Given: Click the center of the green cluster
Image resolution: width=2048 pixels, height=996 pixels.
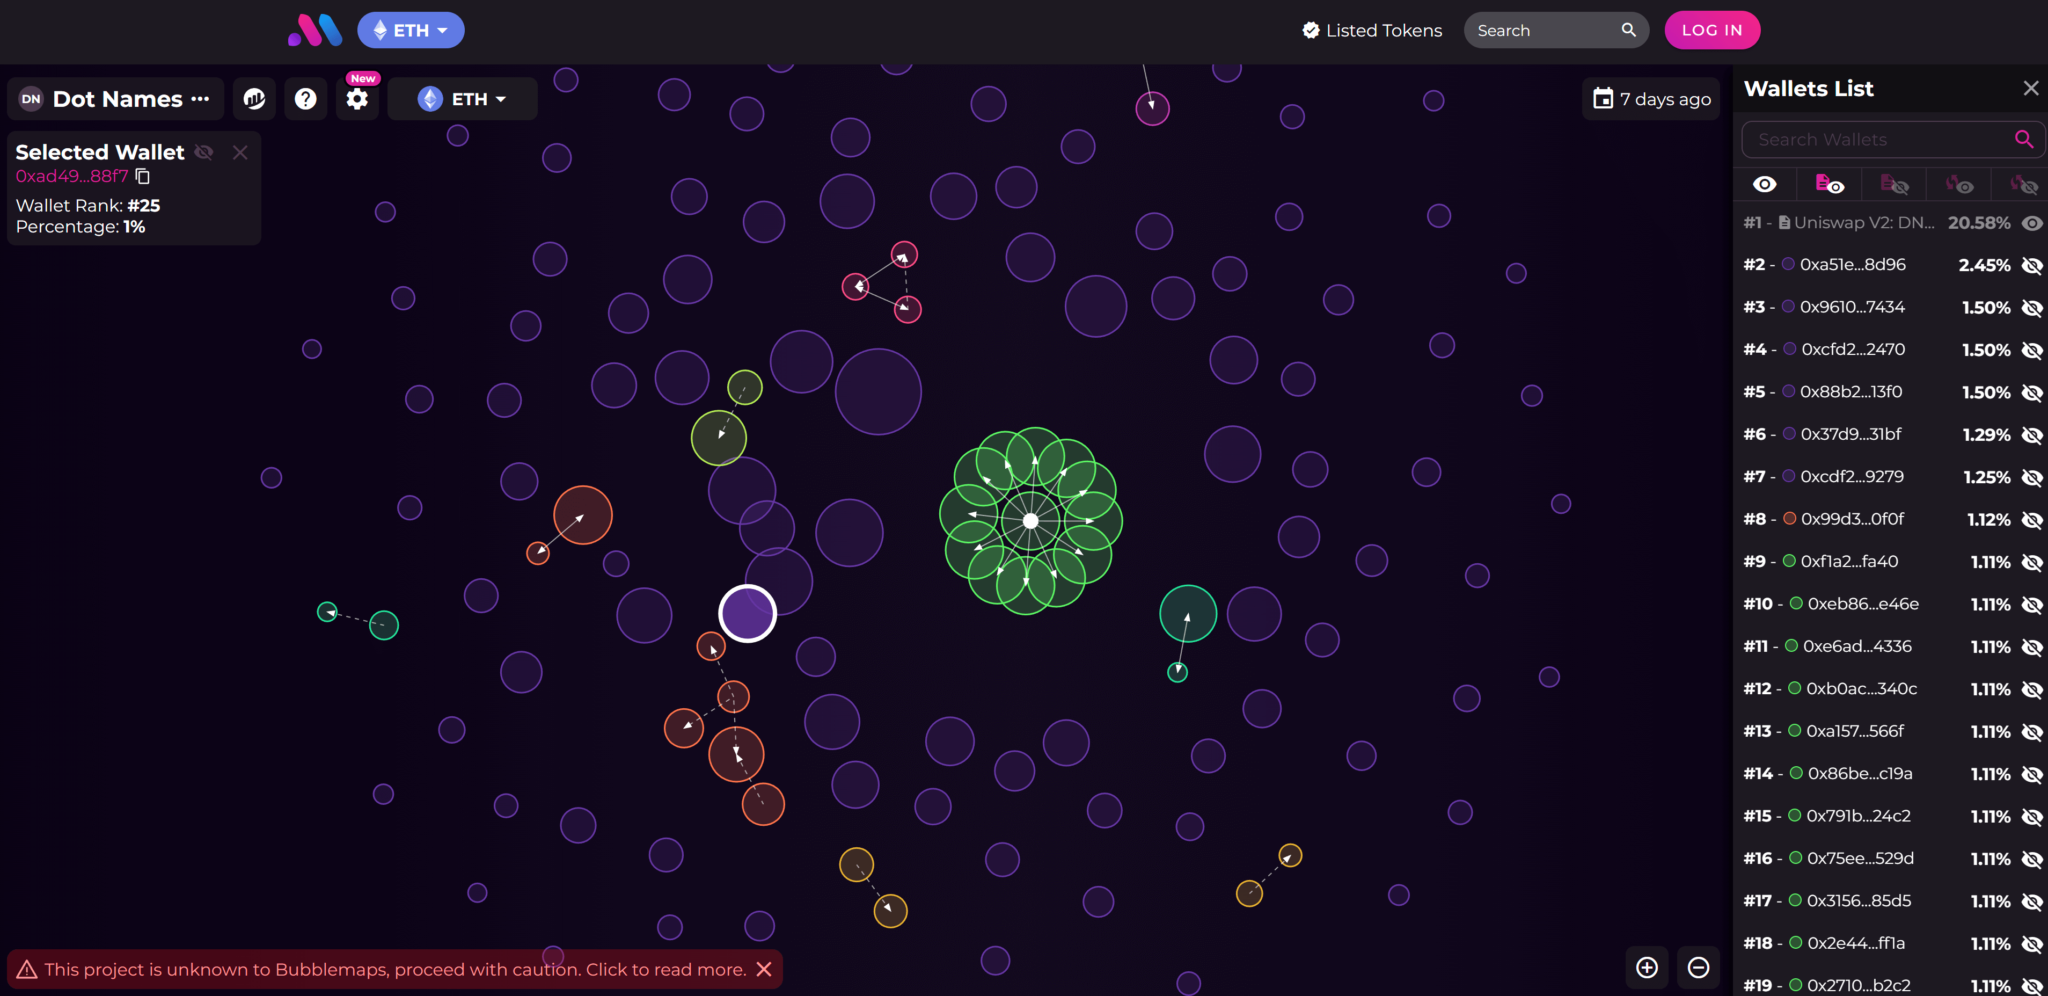Looking at the screenshot, I should (x=1031, y=520).
